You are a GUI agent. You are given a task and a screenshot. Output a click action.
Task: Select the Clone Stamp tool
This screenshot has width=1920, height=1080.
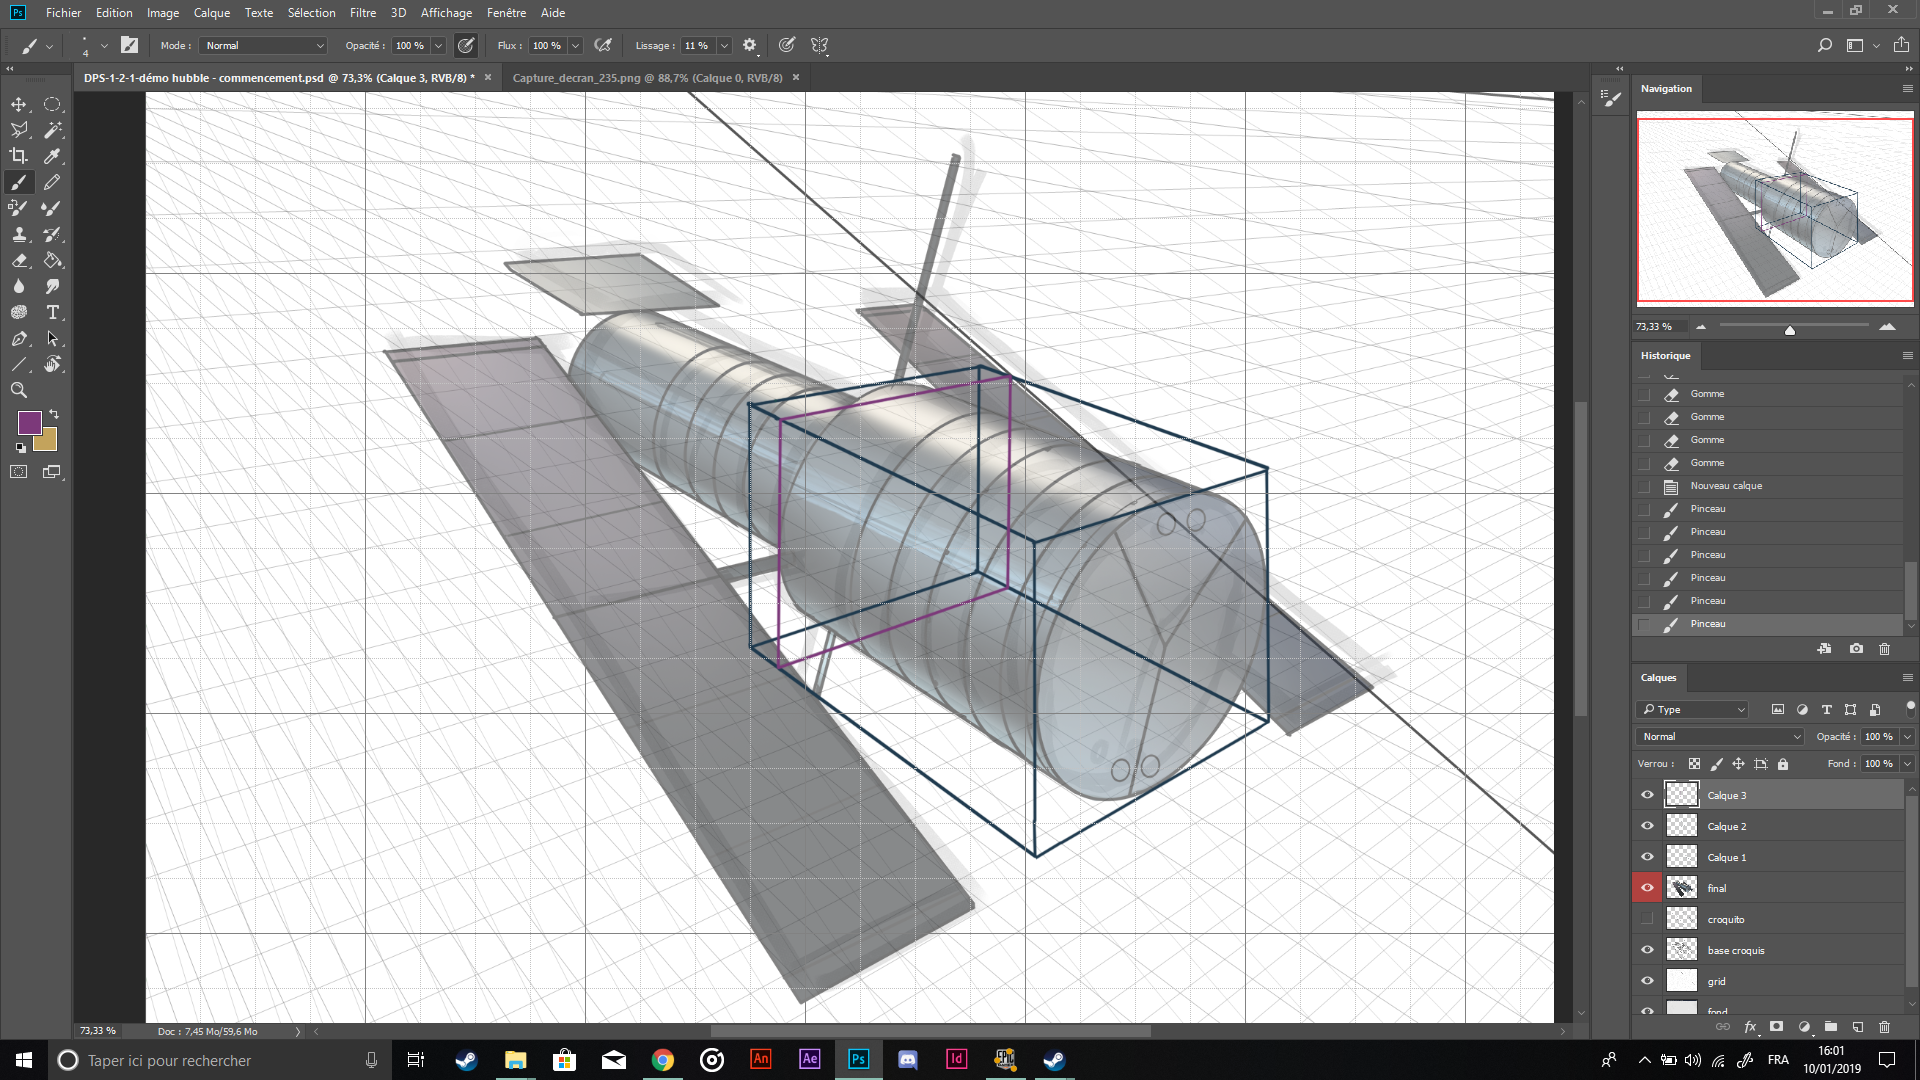pos(19,234)
